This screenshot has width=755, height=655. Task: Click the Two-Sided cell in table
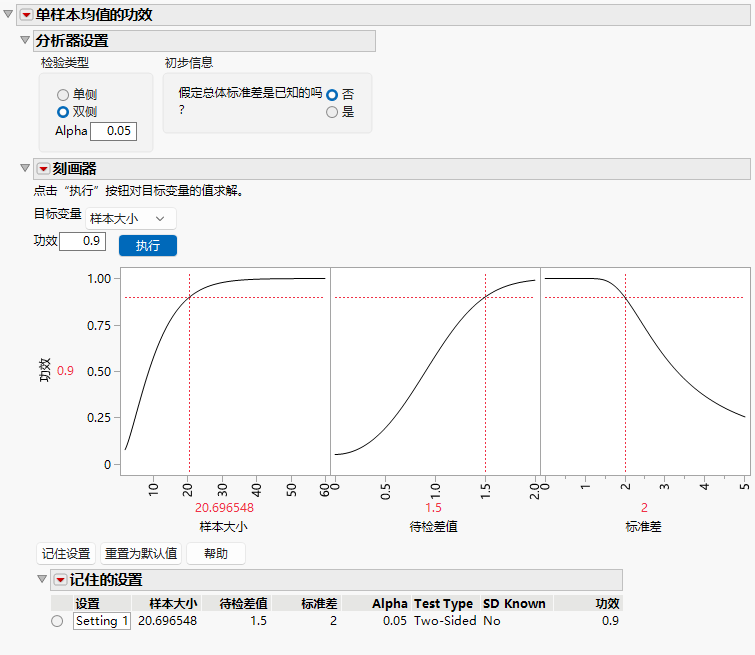pos(445,621)
